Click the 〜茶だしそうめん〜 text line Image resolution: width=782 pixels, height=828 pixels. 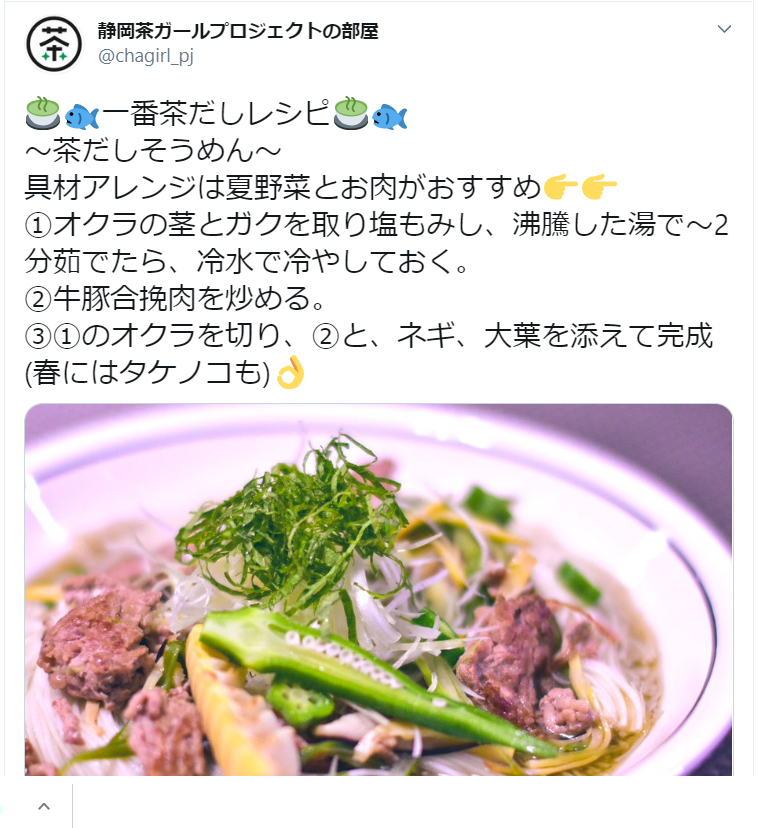(x=153, y=150)
